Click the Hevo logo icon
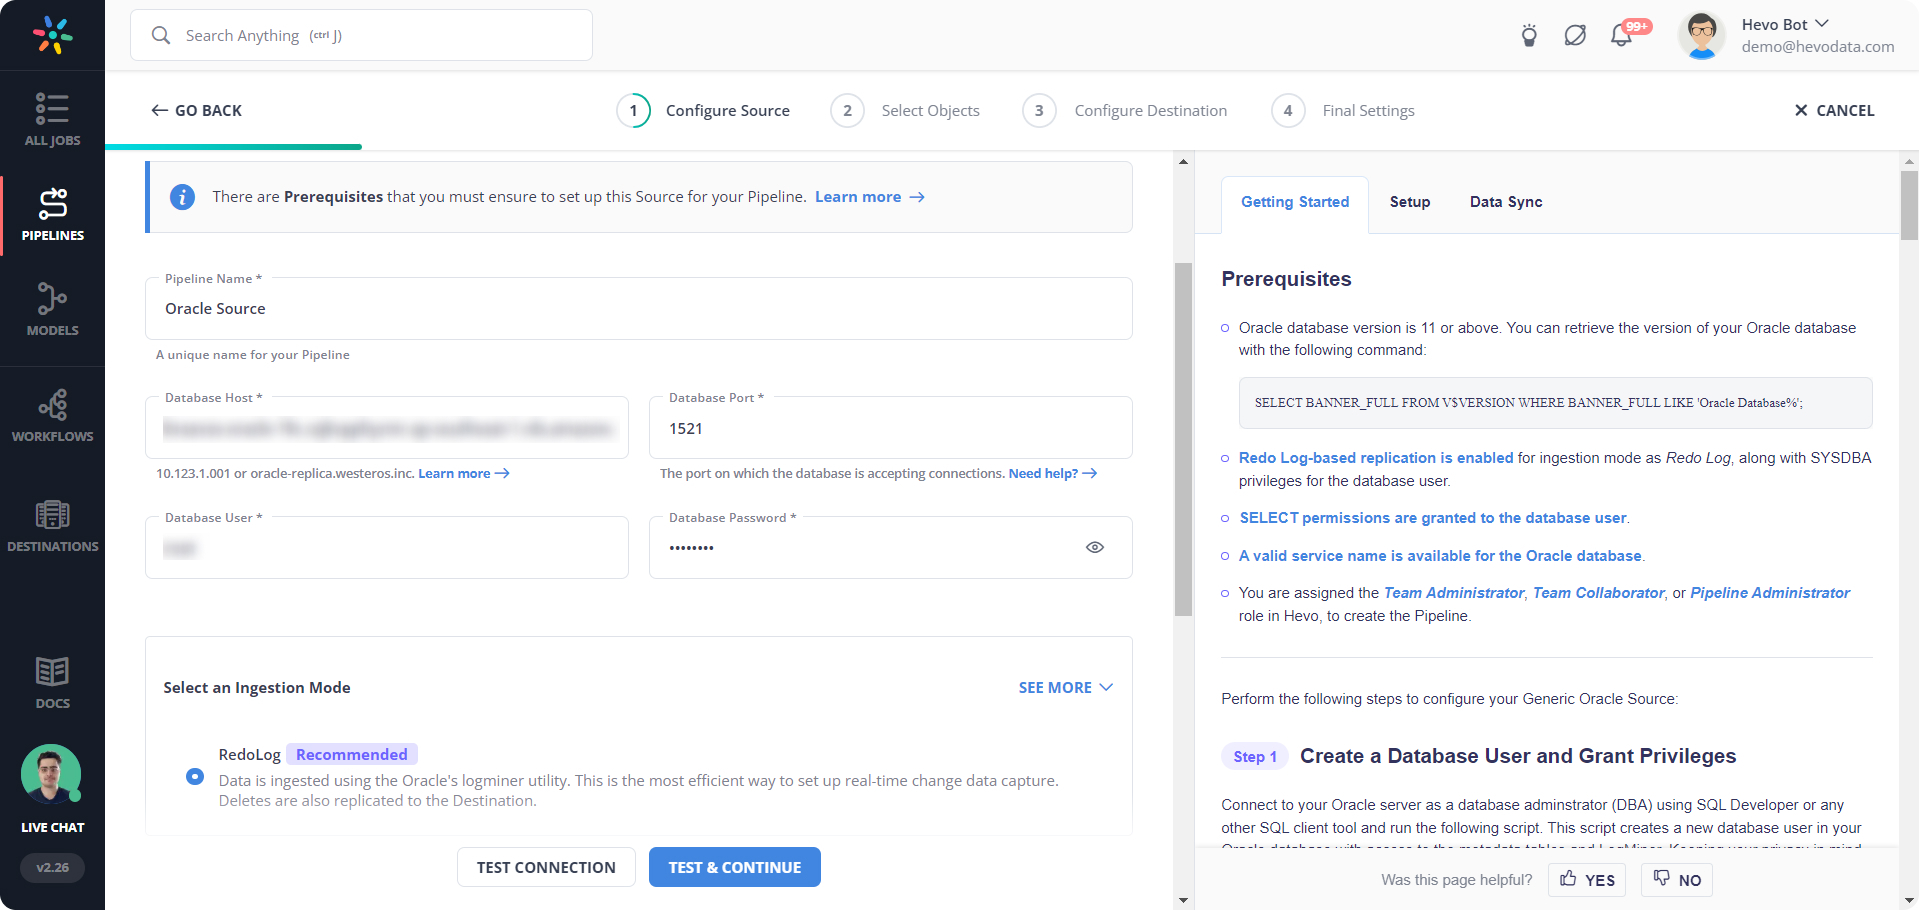 pos(52,35)
